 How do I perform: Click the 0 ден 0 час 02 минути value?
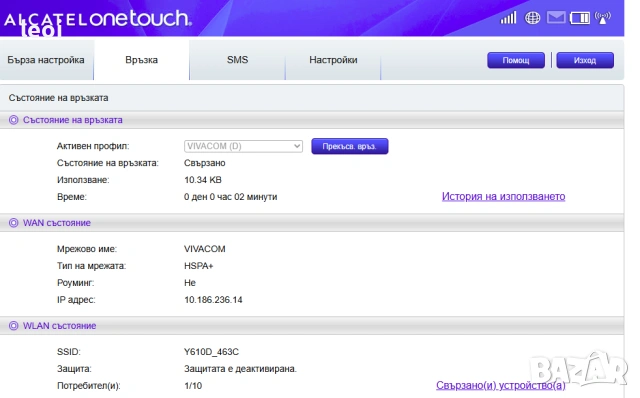[x=231, y=197]
